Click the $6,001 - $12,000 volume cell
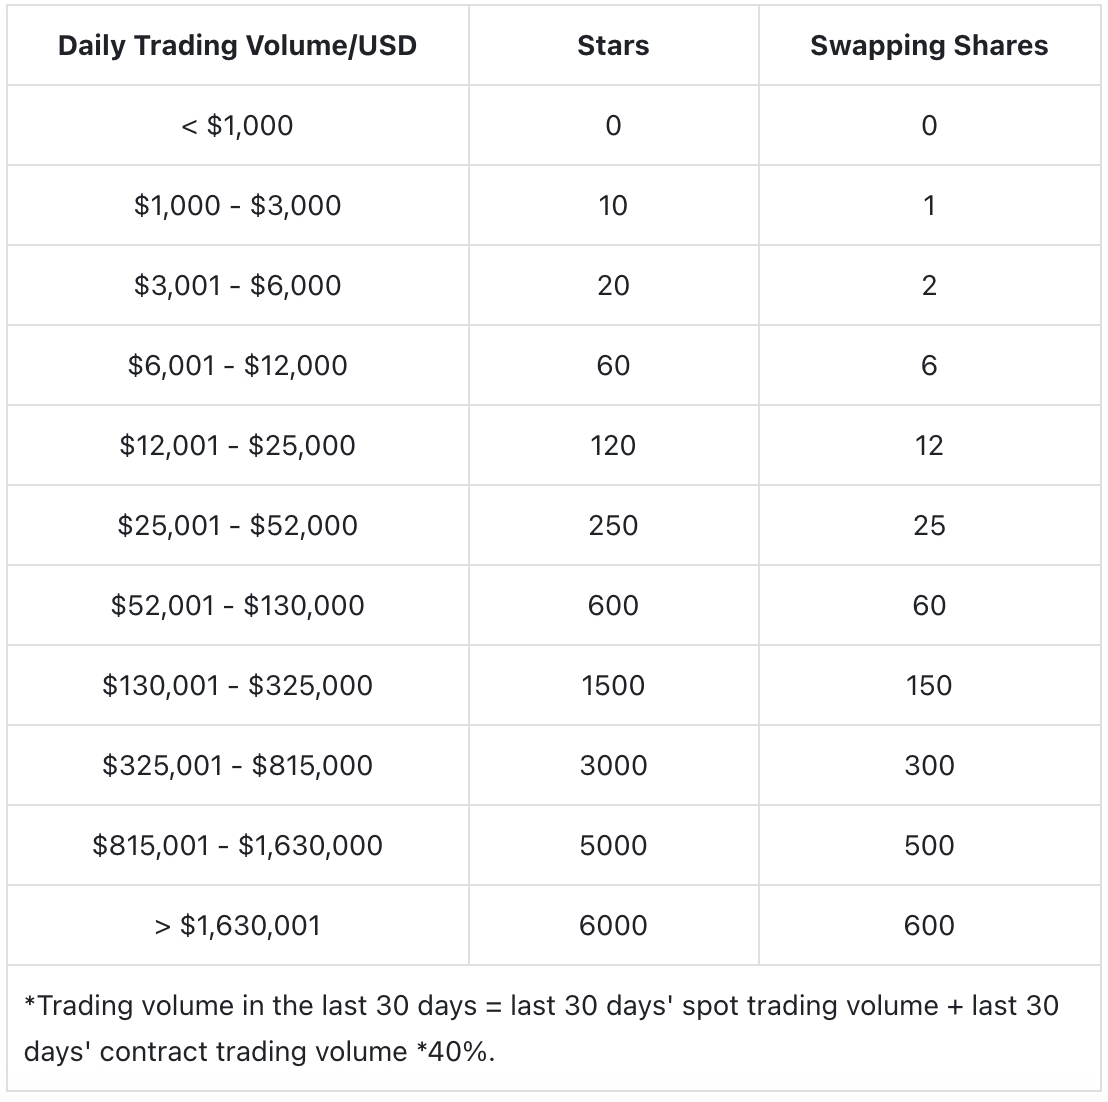Image resolution: width=1108 pixels, height=1102 pixels. click(237, 366)
